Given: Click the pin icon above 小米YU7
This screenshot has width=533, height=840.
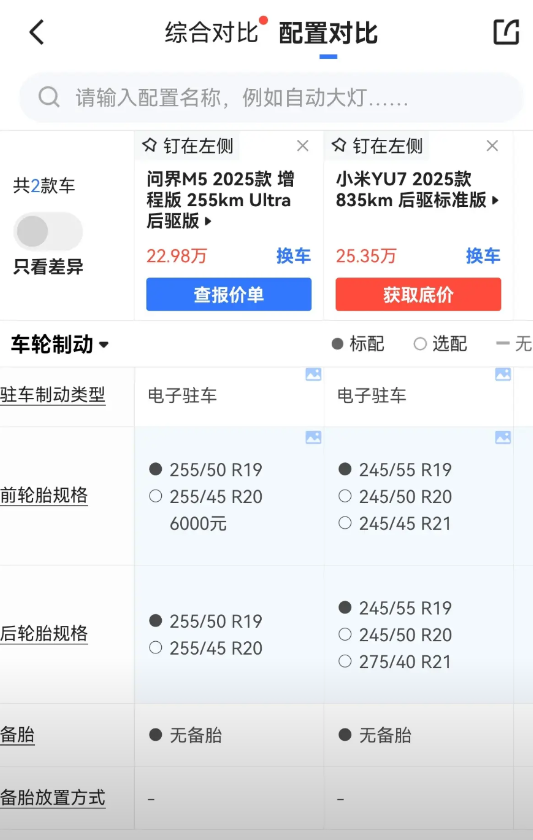Looking at the screenshot, I should coord(339,145).
